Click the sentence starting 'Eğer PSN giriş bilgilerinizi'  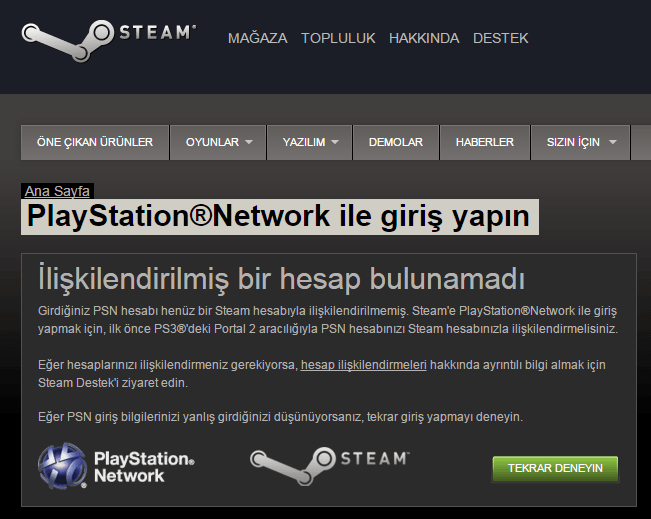tap(280, 416)
